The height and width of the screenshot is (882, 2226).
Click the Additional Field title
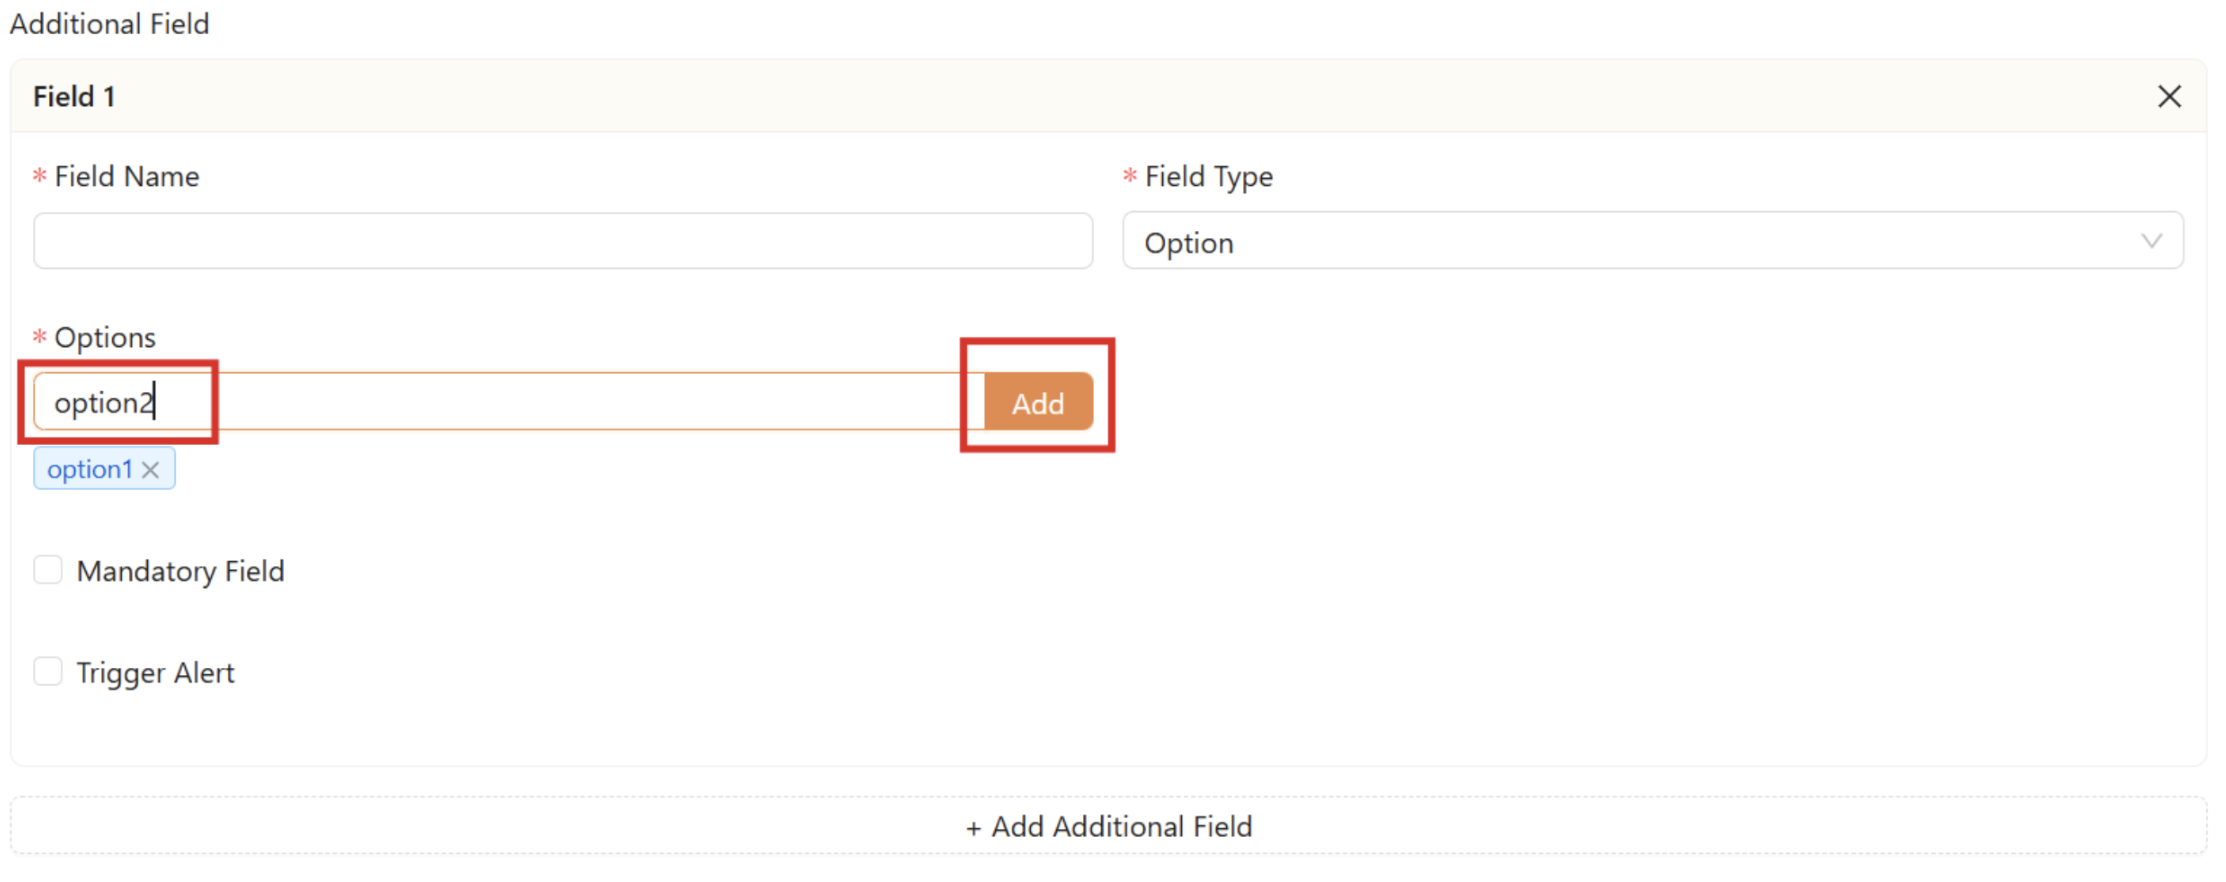click(x=109, y=23)
